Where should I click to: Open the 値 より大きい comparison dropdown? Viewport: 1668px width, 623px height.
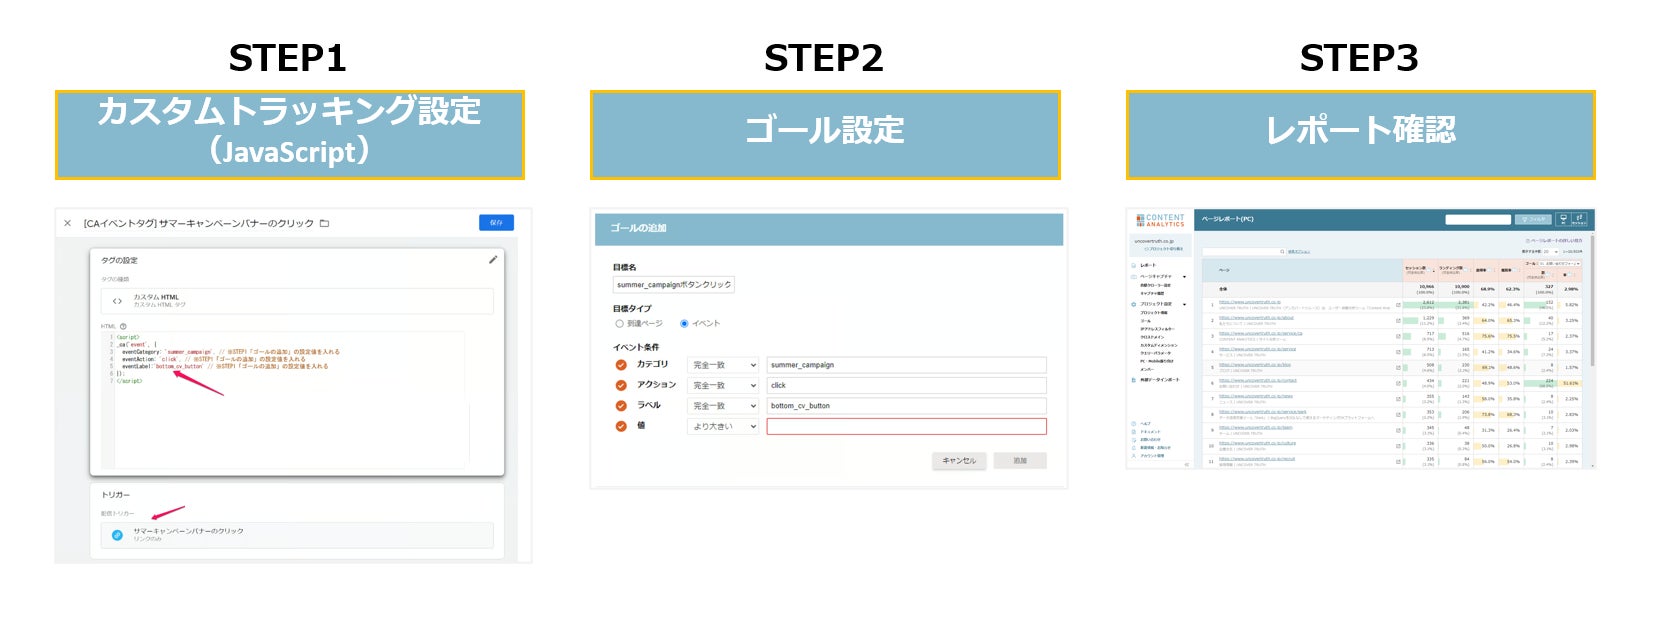[724, 427]
